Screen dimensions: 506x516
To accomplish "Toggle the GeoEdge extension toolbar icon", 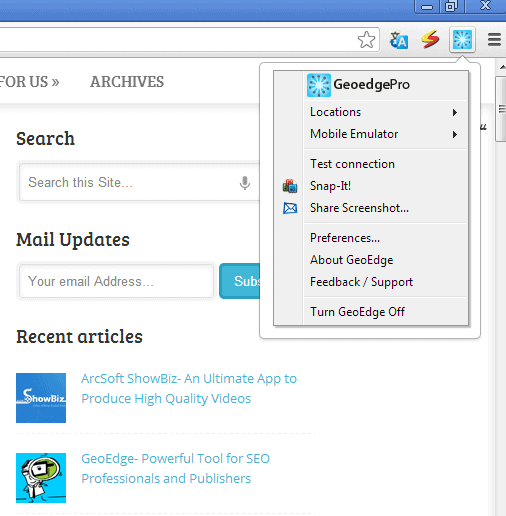I will (462, 40).
